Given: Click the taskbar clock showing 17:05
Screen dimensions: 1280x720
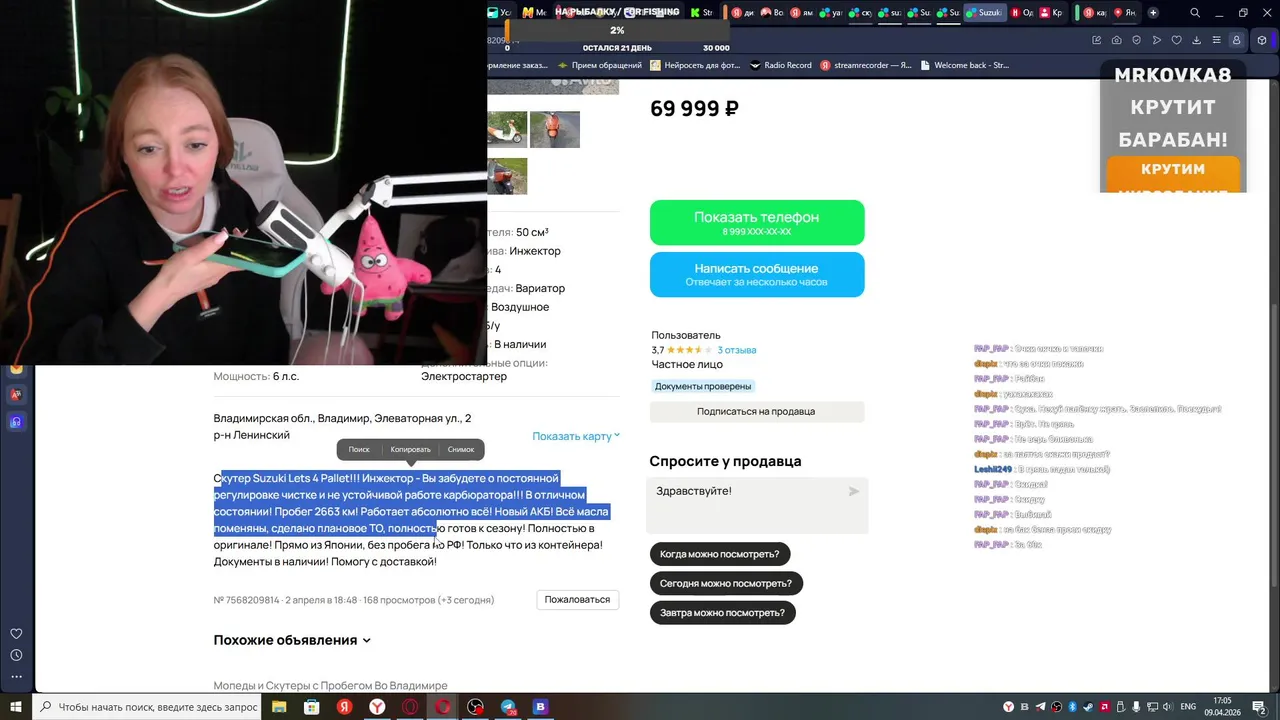Looking at the screenshot, I should [x=1222, y=707].
